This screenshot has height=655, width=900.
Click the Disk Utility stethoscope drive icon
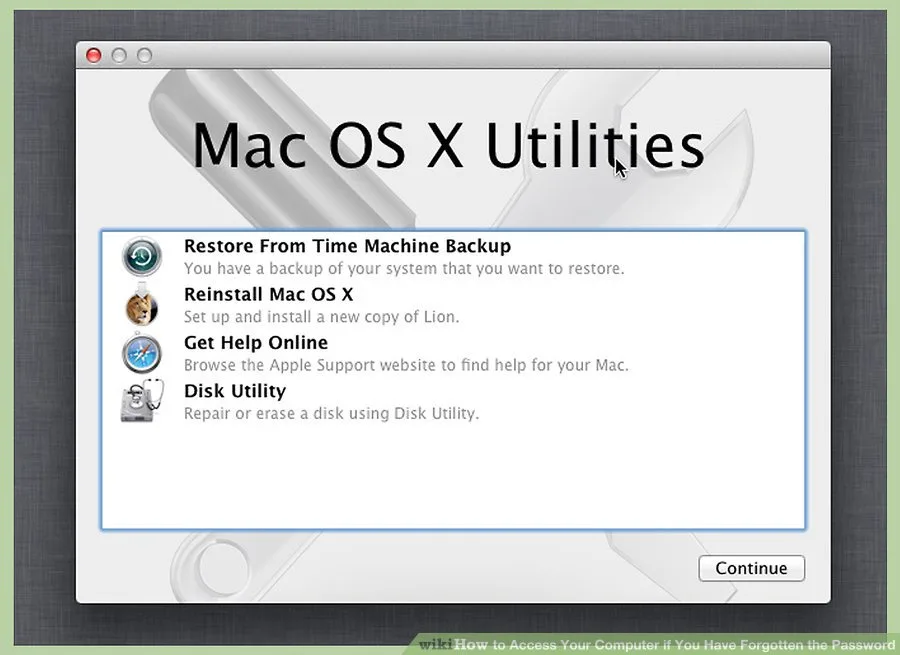(x=142, y=401)
